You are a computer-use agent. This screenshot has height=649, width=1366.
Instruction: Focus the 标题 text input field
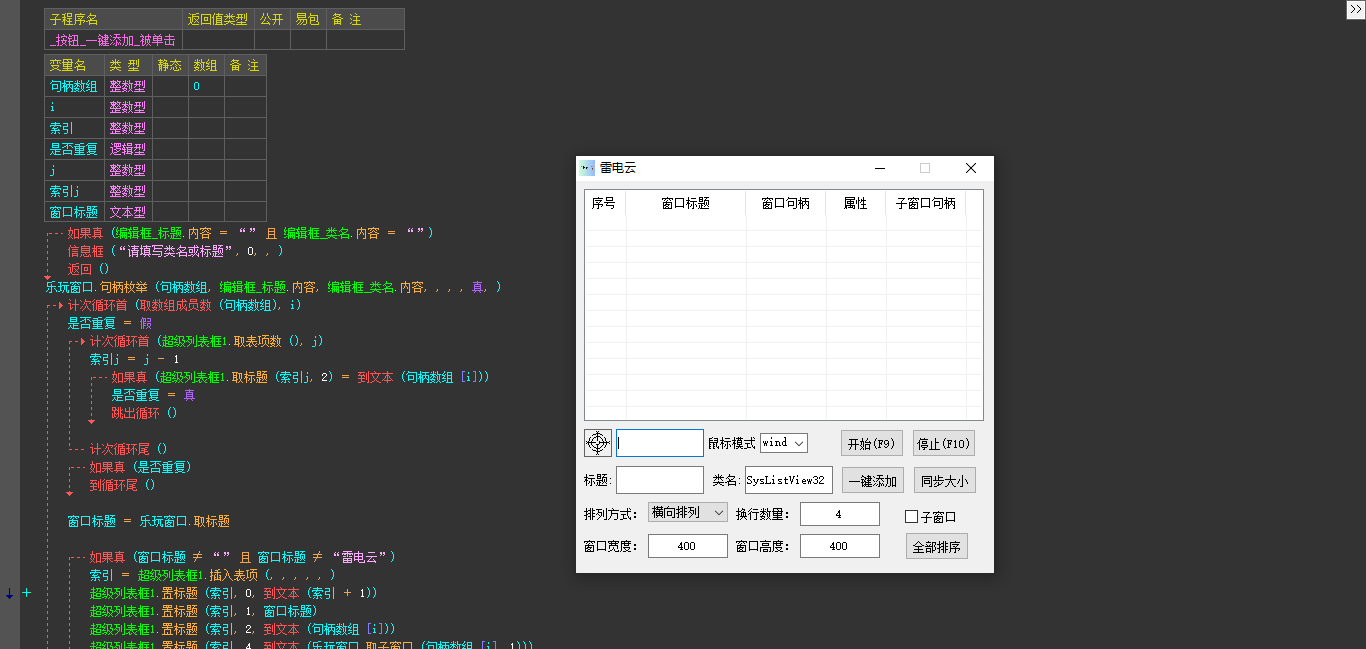click(x=659, y=480)
